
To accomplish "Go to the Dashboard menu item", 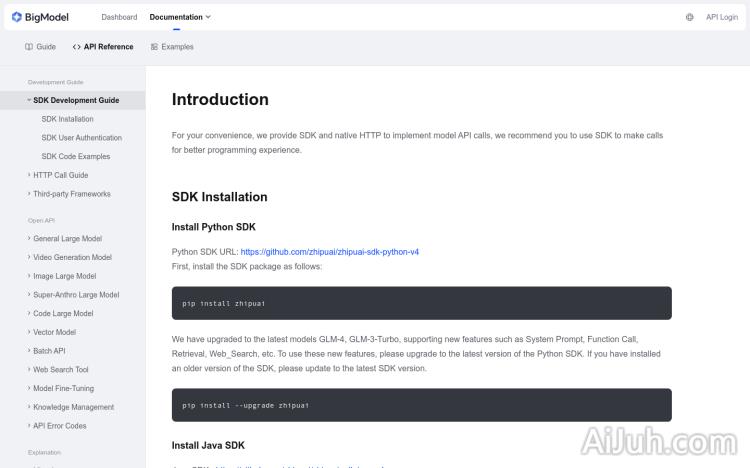I will 119,17.
